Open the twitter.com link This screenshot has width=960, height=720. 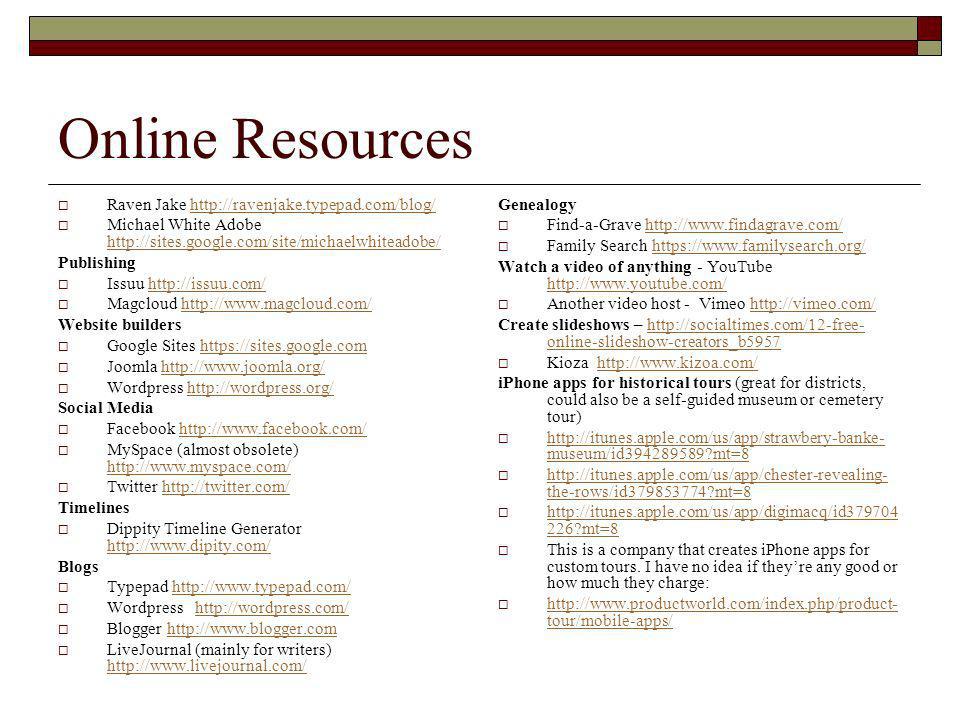click(x=225, y=487)
